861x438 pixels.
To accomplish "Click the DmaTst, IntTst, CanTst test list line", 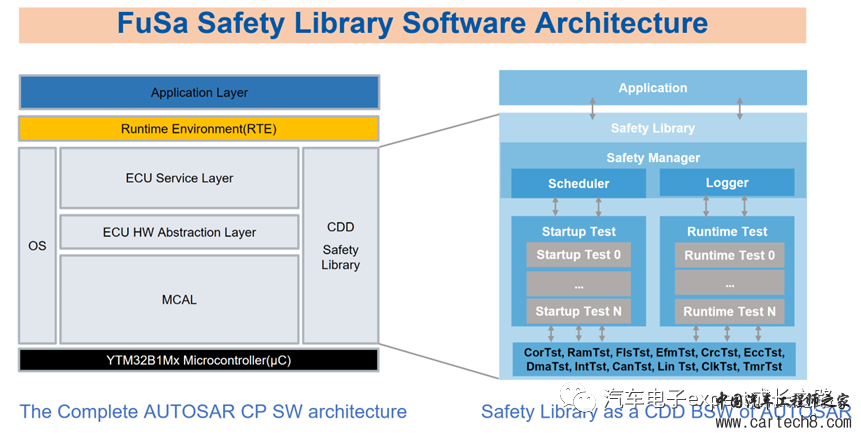I will pyautogui.click(x=654, y=367).
